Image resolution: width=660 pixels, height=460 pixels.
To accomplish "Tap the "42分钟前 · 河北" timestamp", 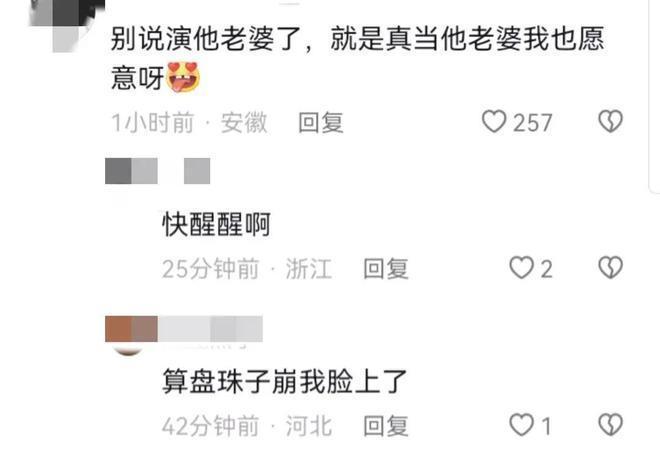I will tap(247, 426).
